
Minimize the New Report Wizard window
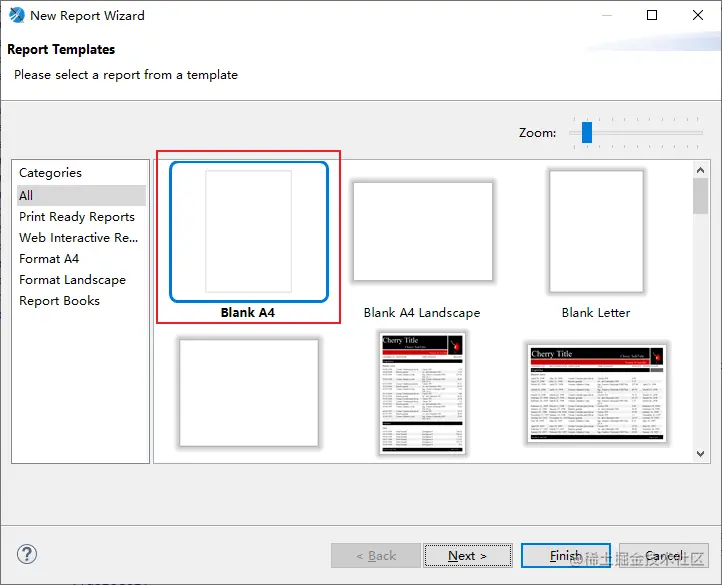(607, 15)
